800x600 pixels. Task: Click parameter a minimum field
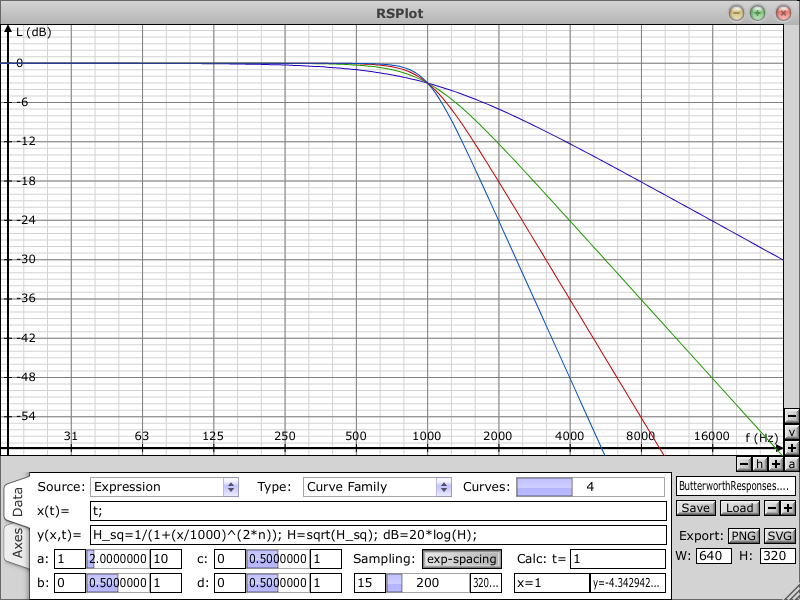69,559
